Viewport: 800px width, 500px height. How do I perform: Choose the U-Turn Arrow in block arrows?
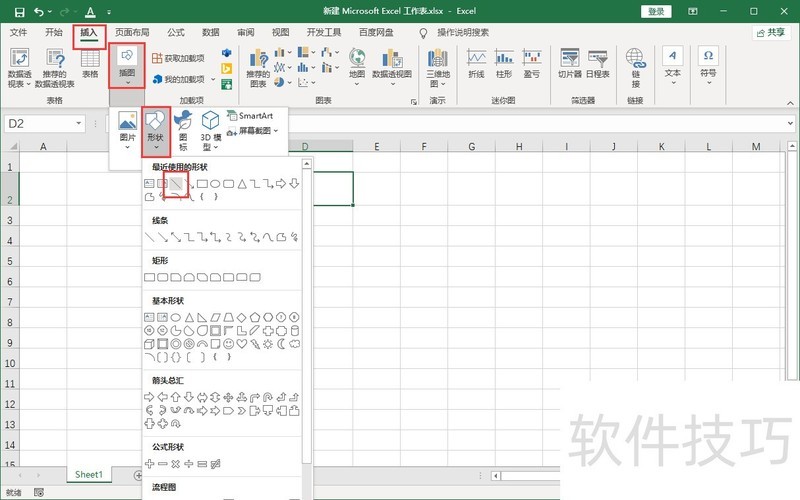tap(268, 397)
